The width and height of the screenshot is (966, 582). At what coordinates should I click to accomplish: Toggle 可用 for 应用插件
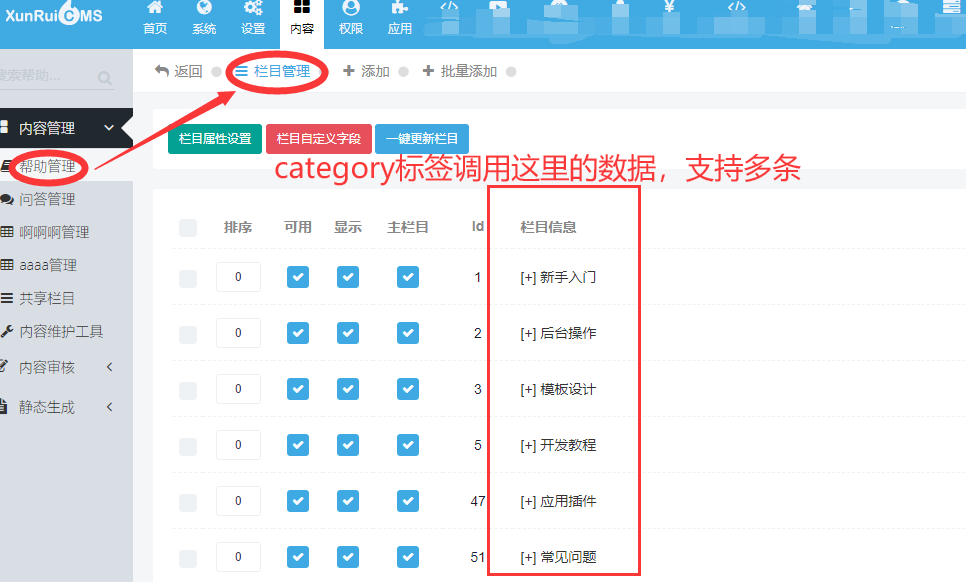point(298,501)
